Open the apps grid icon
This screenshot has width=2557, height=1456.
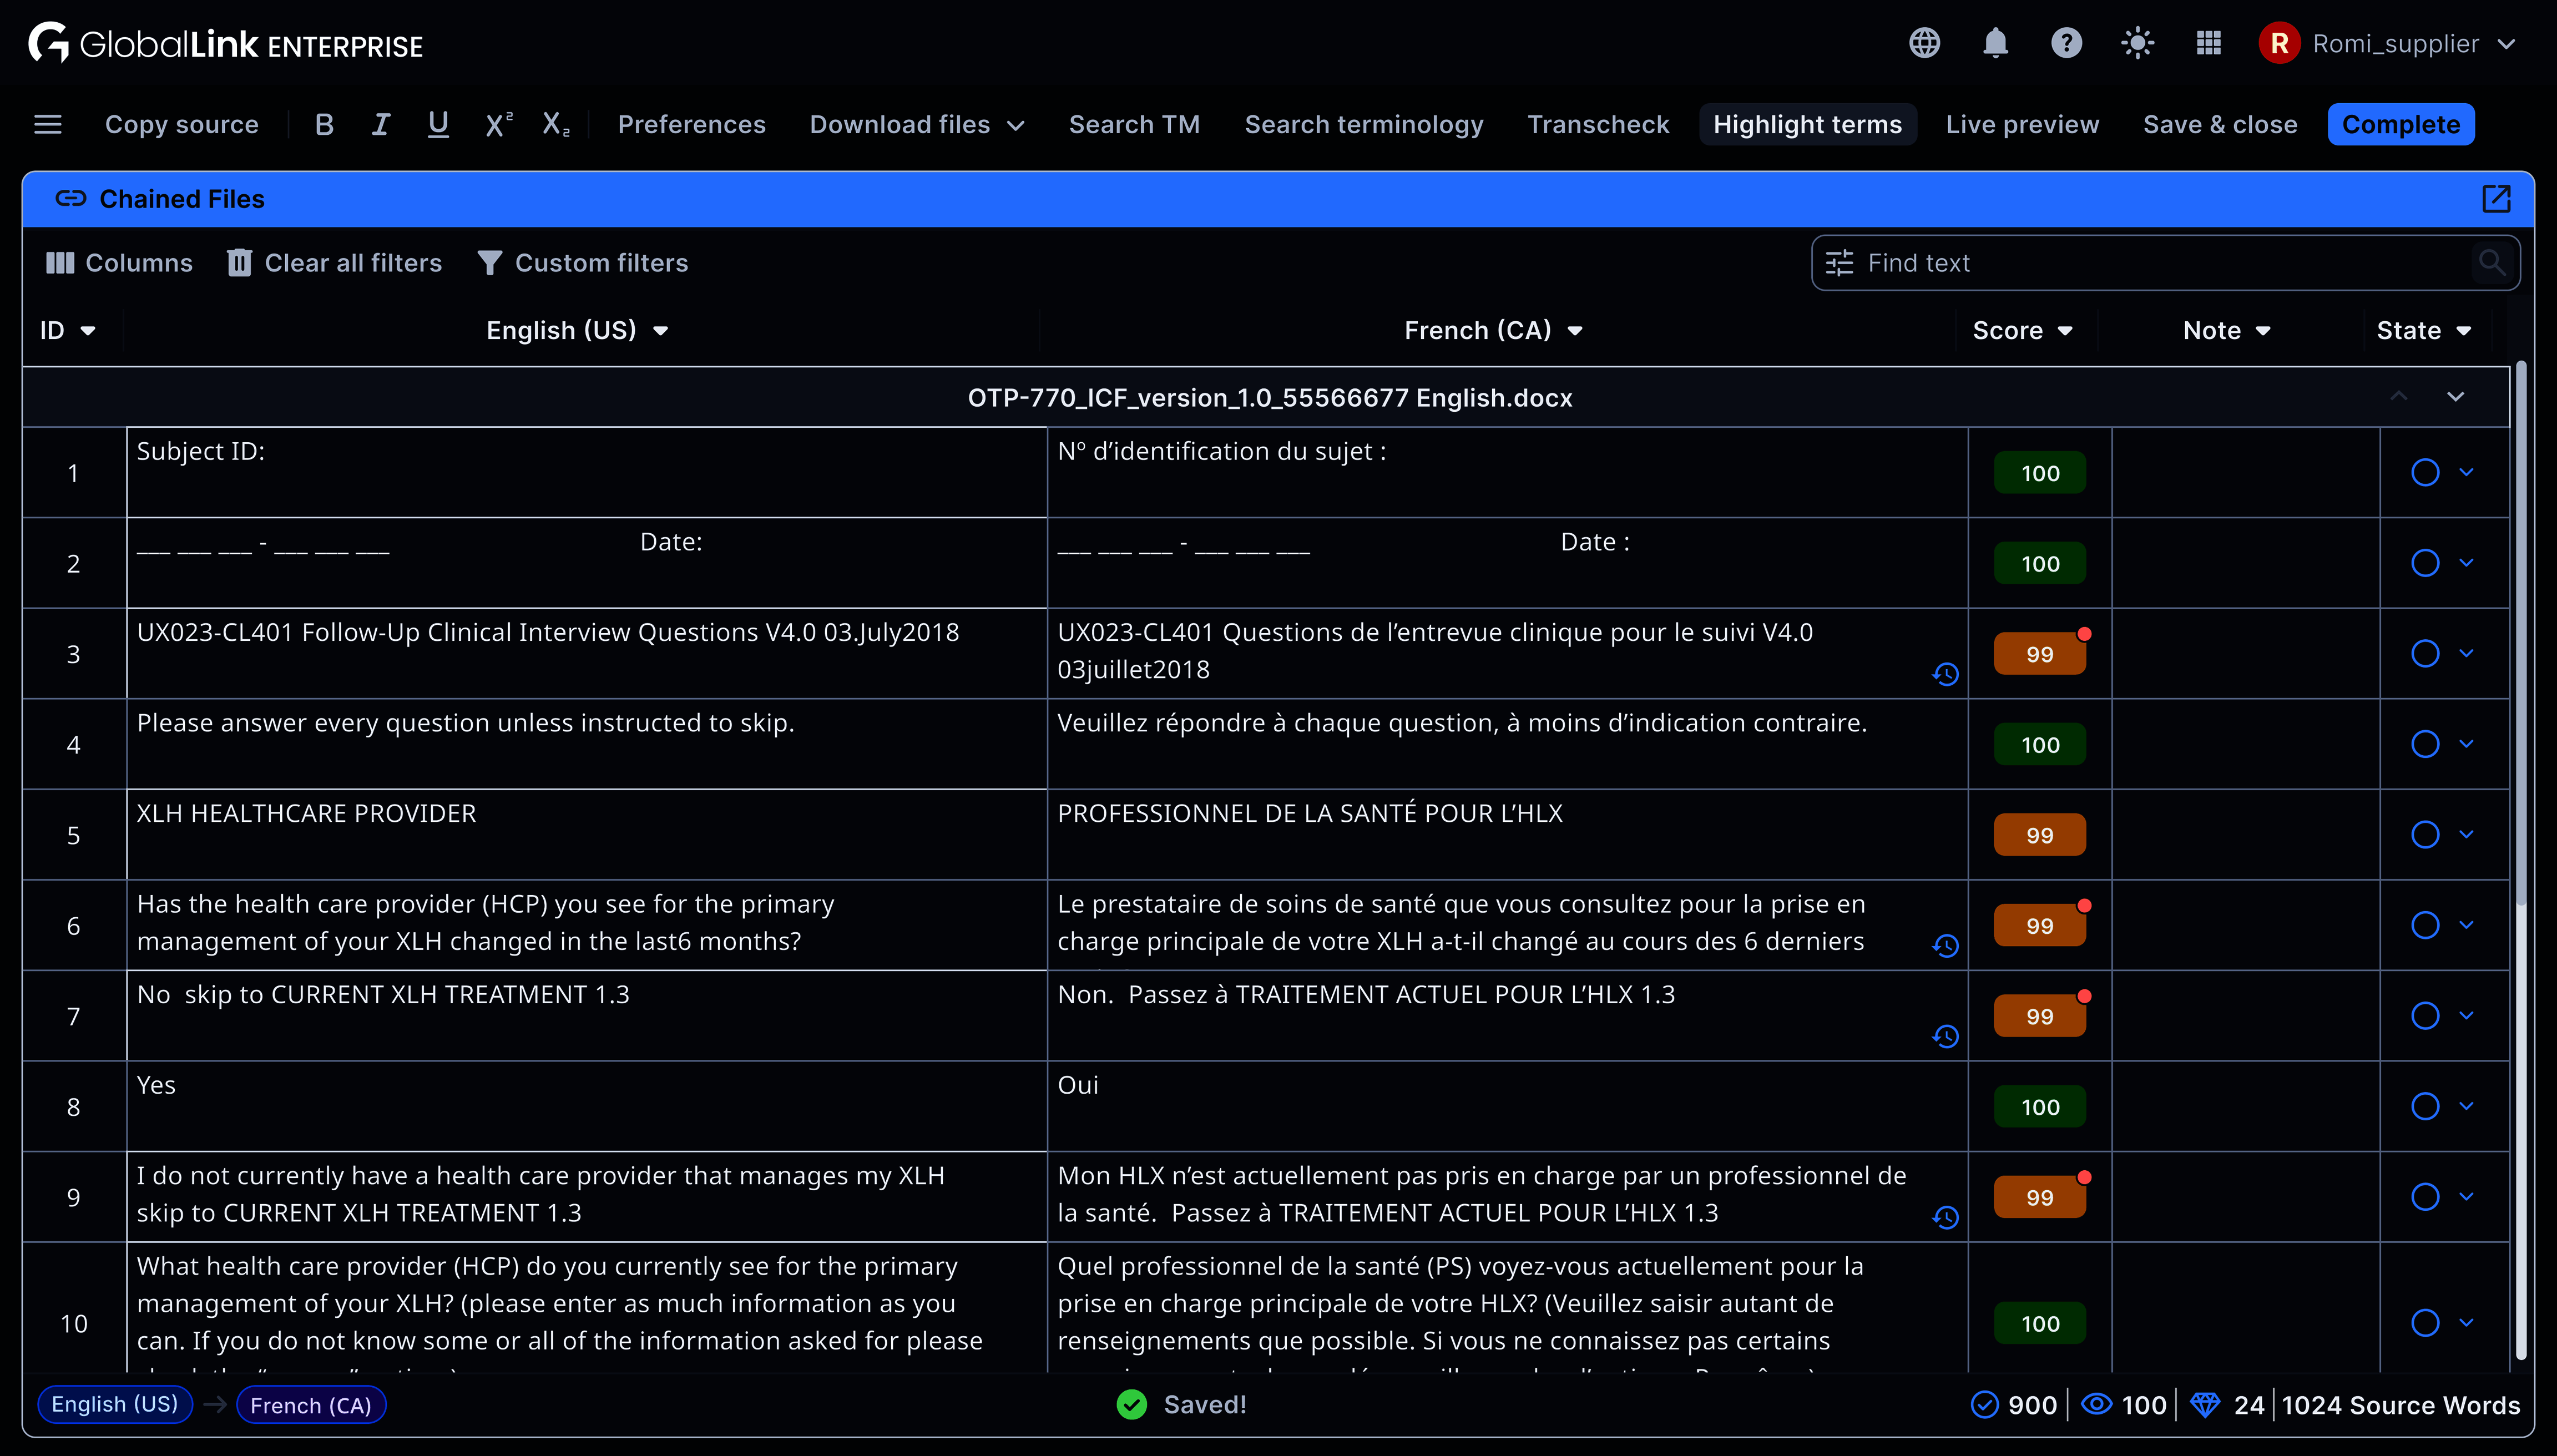[x=2208, y=43]
